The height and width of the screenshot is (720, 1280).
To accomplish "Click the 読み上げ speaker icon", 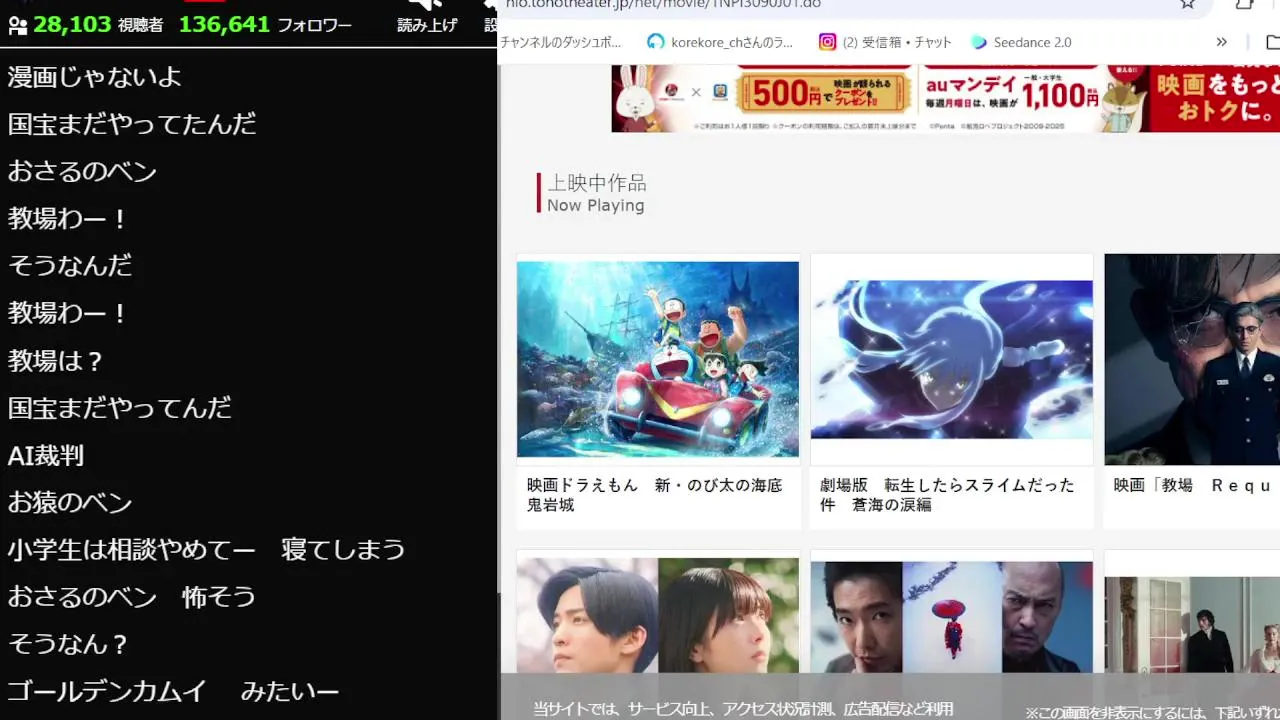I will [427, 5].
